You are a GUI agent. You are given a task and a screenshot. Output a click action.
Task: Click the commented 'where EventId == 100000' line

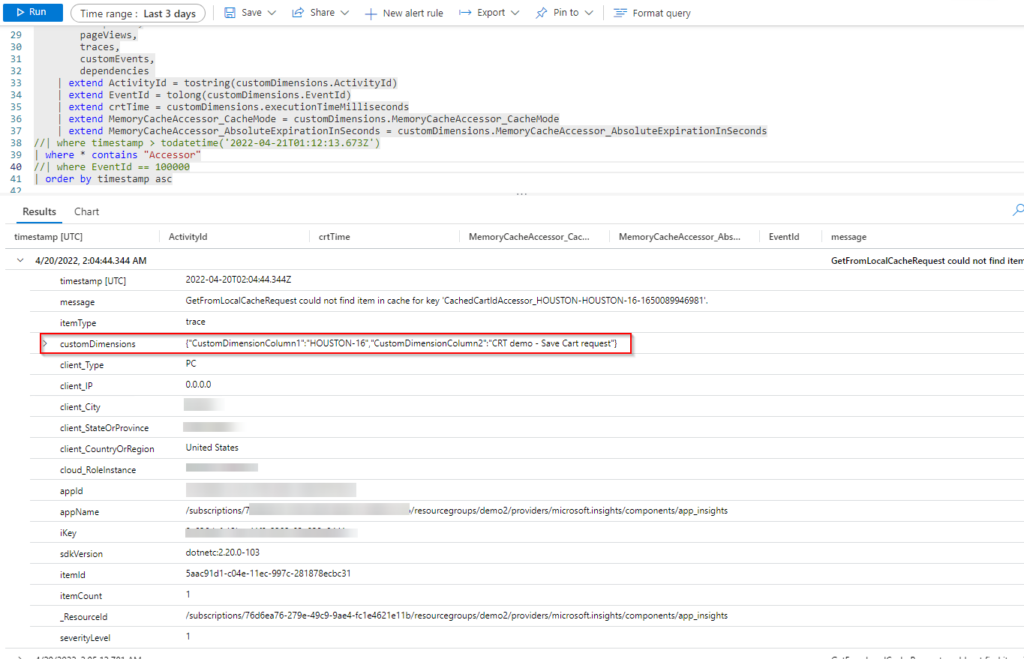click(x=112, y=167)
